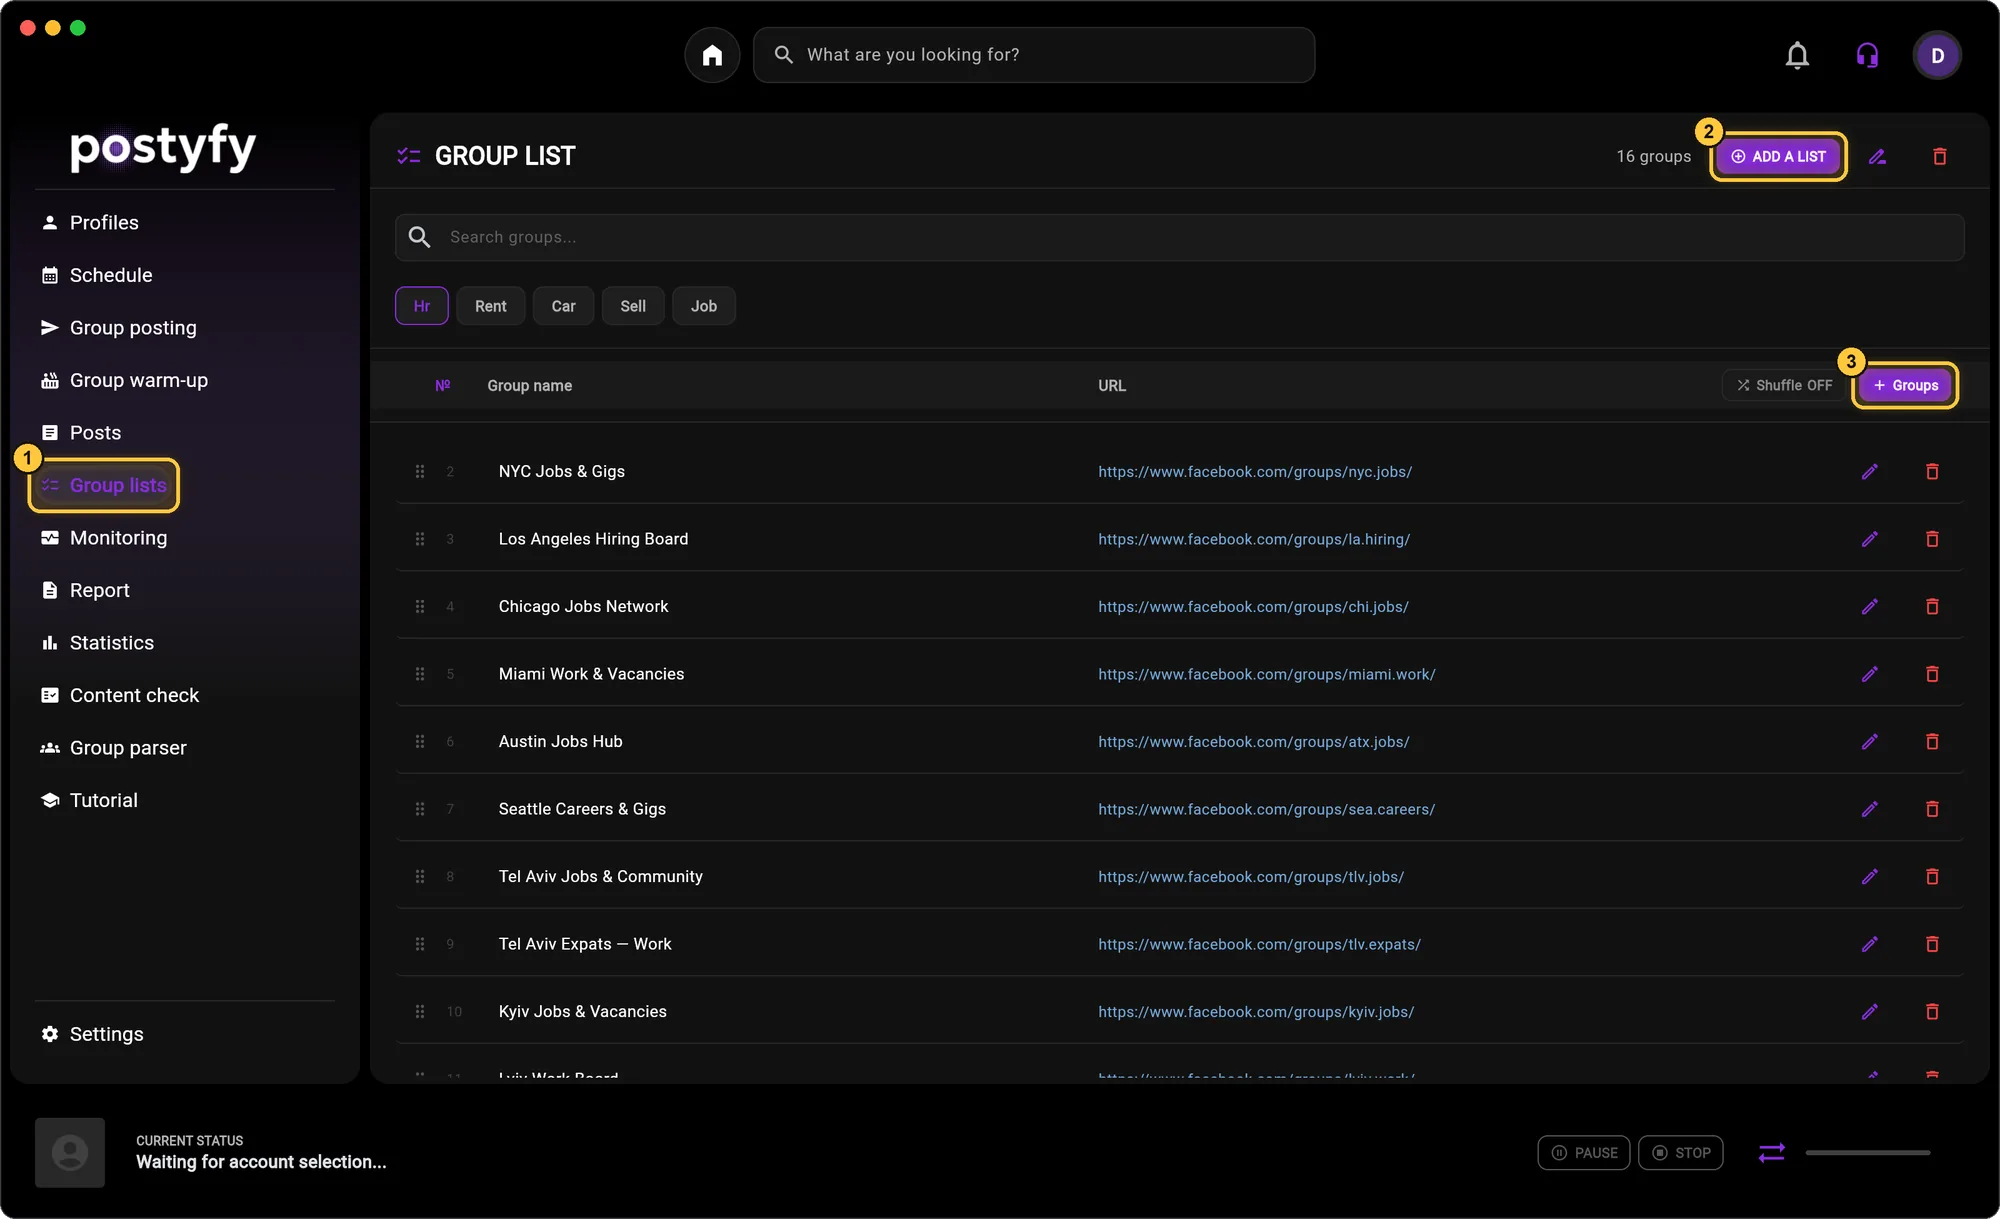
Task: Delete the Los Angeles Hiring Board row
Action: point(1932,539)
